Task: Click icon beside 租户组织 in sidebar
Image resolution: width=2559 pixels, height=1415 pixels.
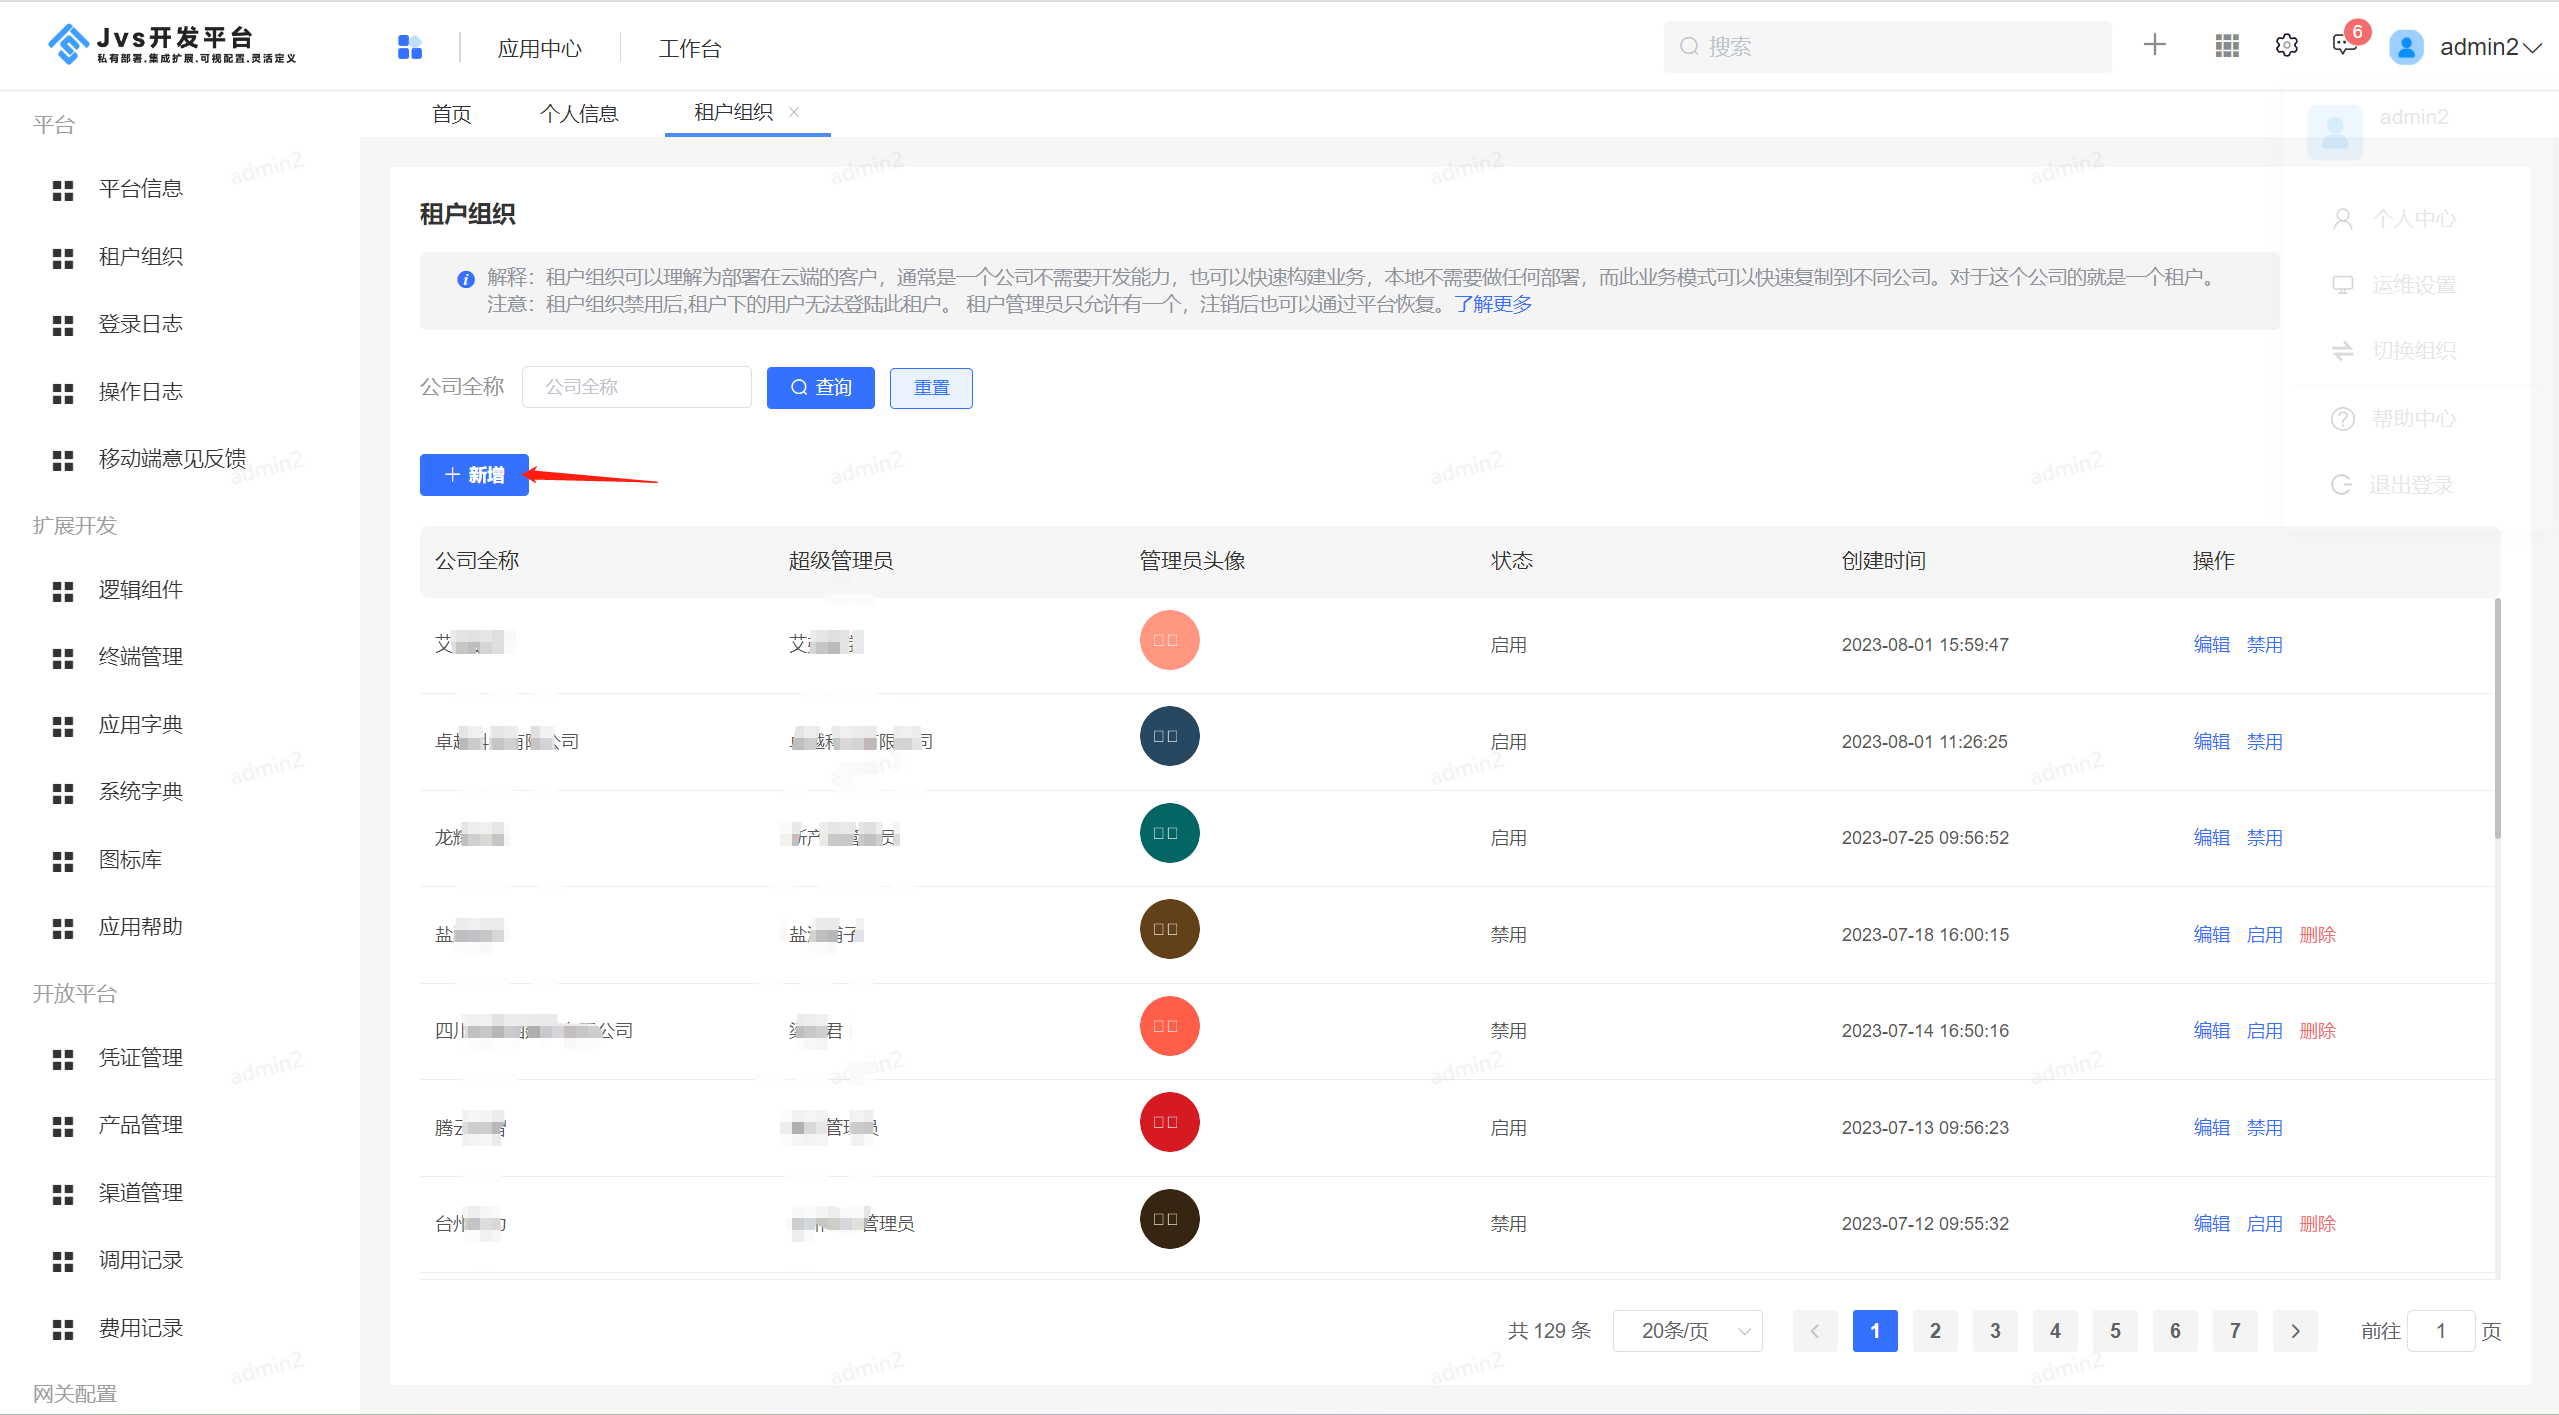Action: coord(63,258)
